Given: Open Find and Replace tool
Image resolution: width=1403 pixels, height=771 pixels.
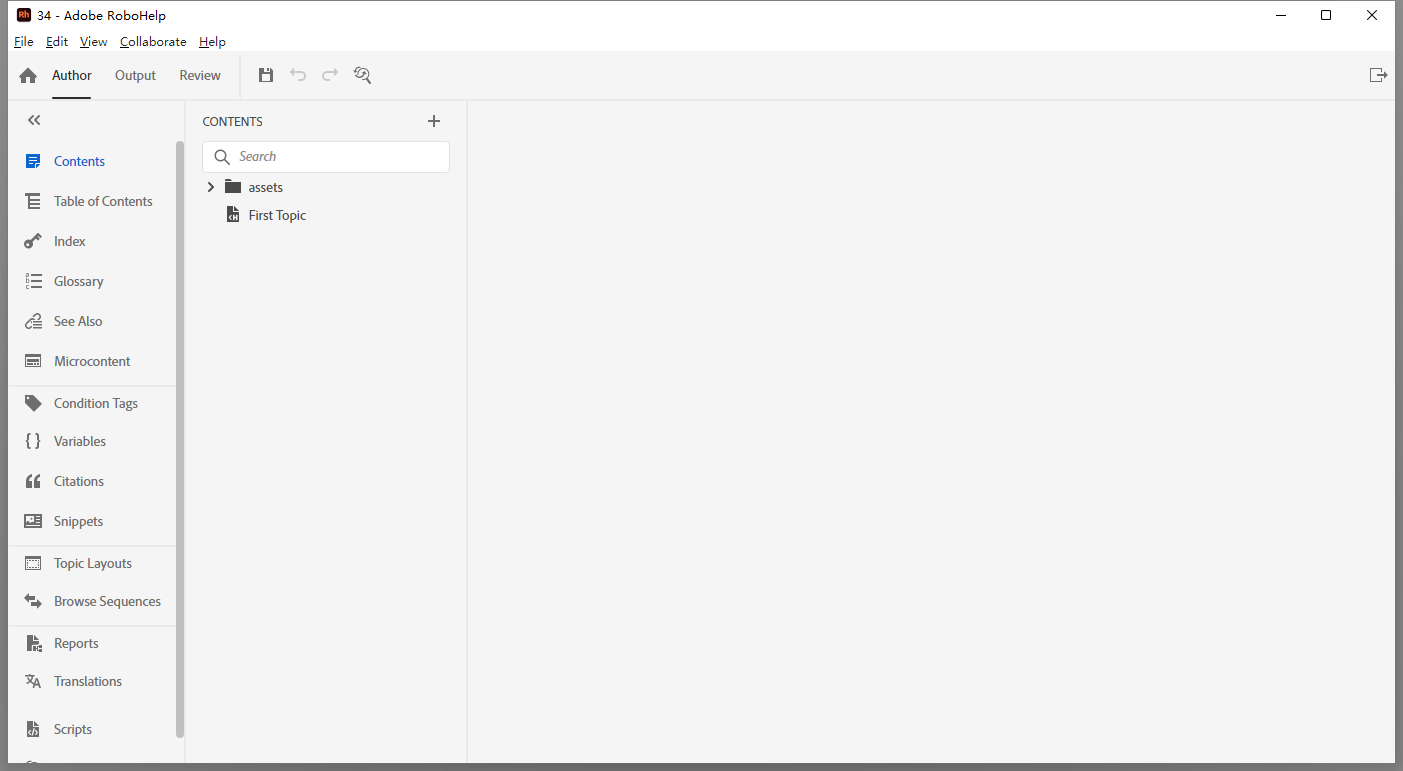Looking at the screenshot, I should pos(362,75).
